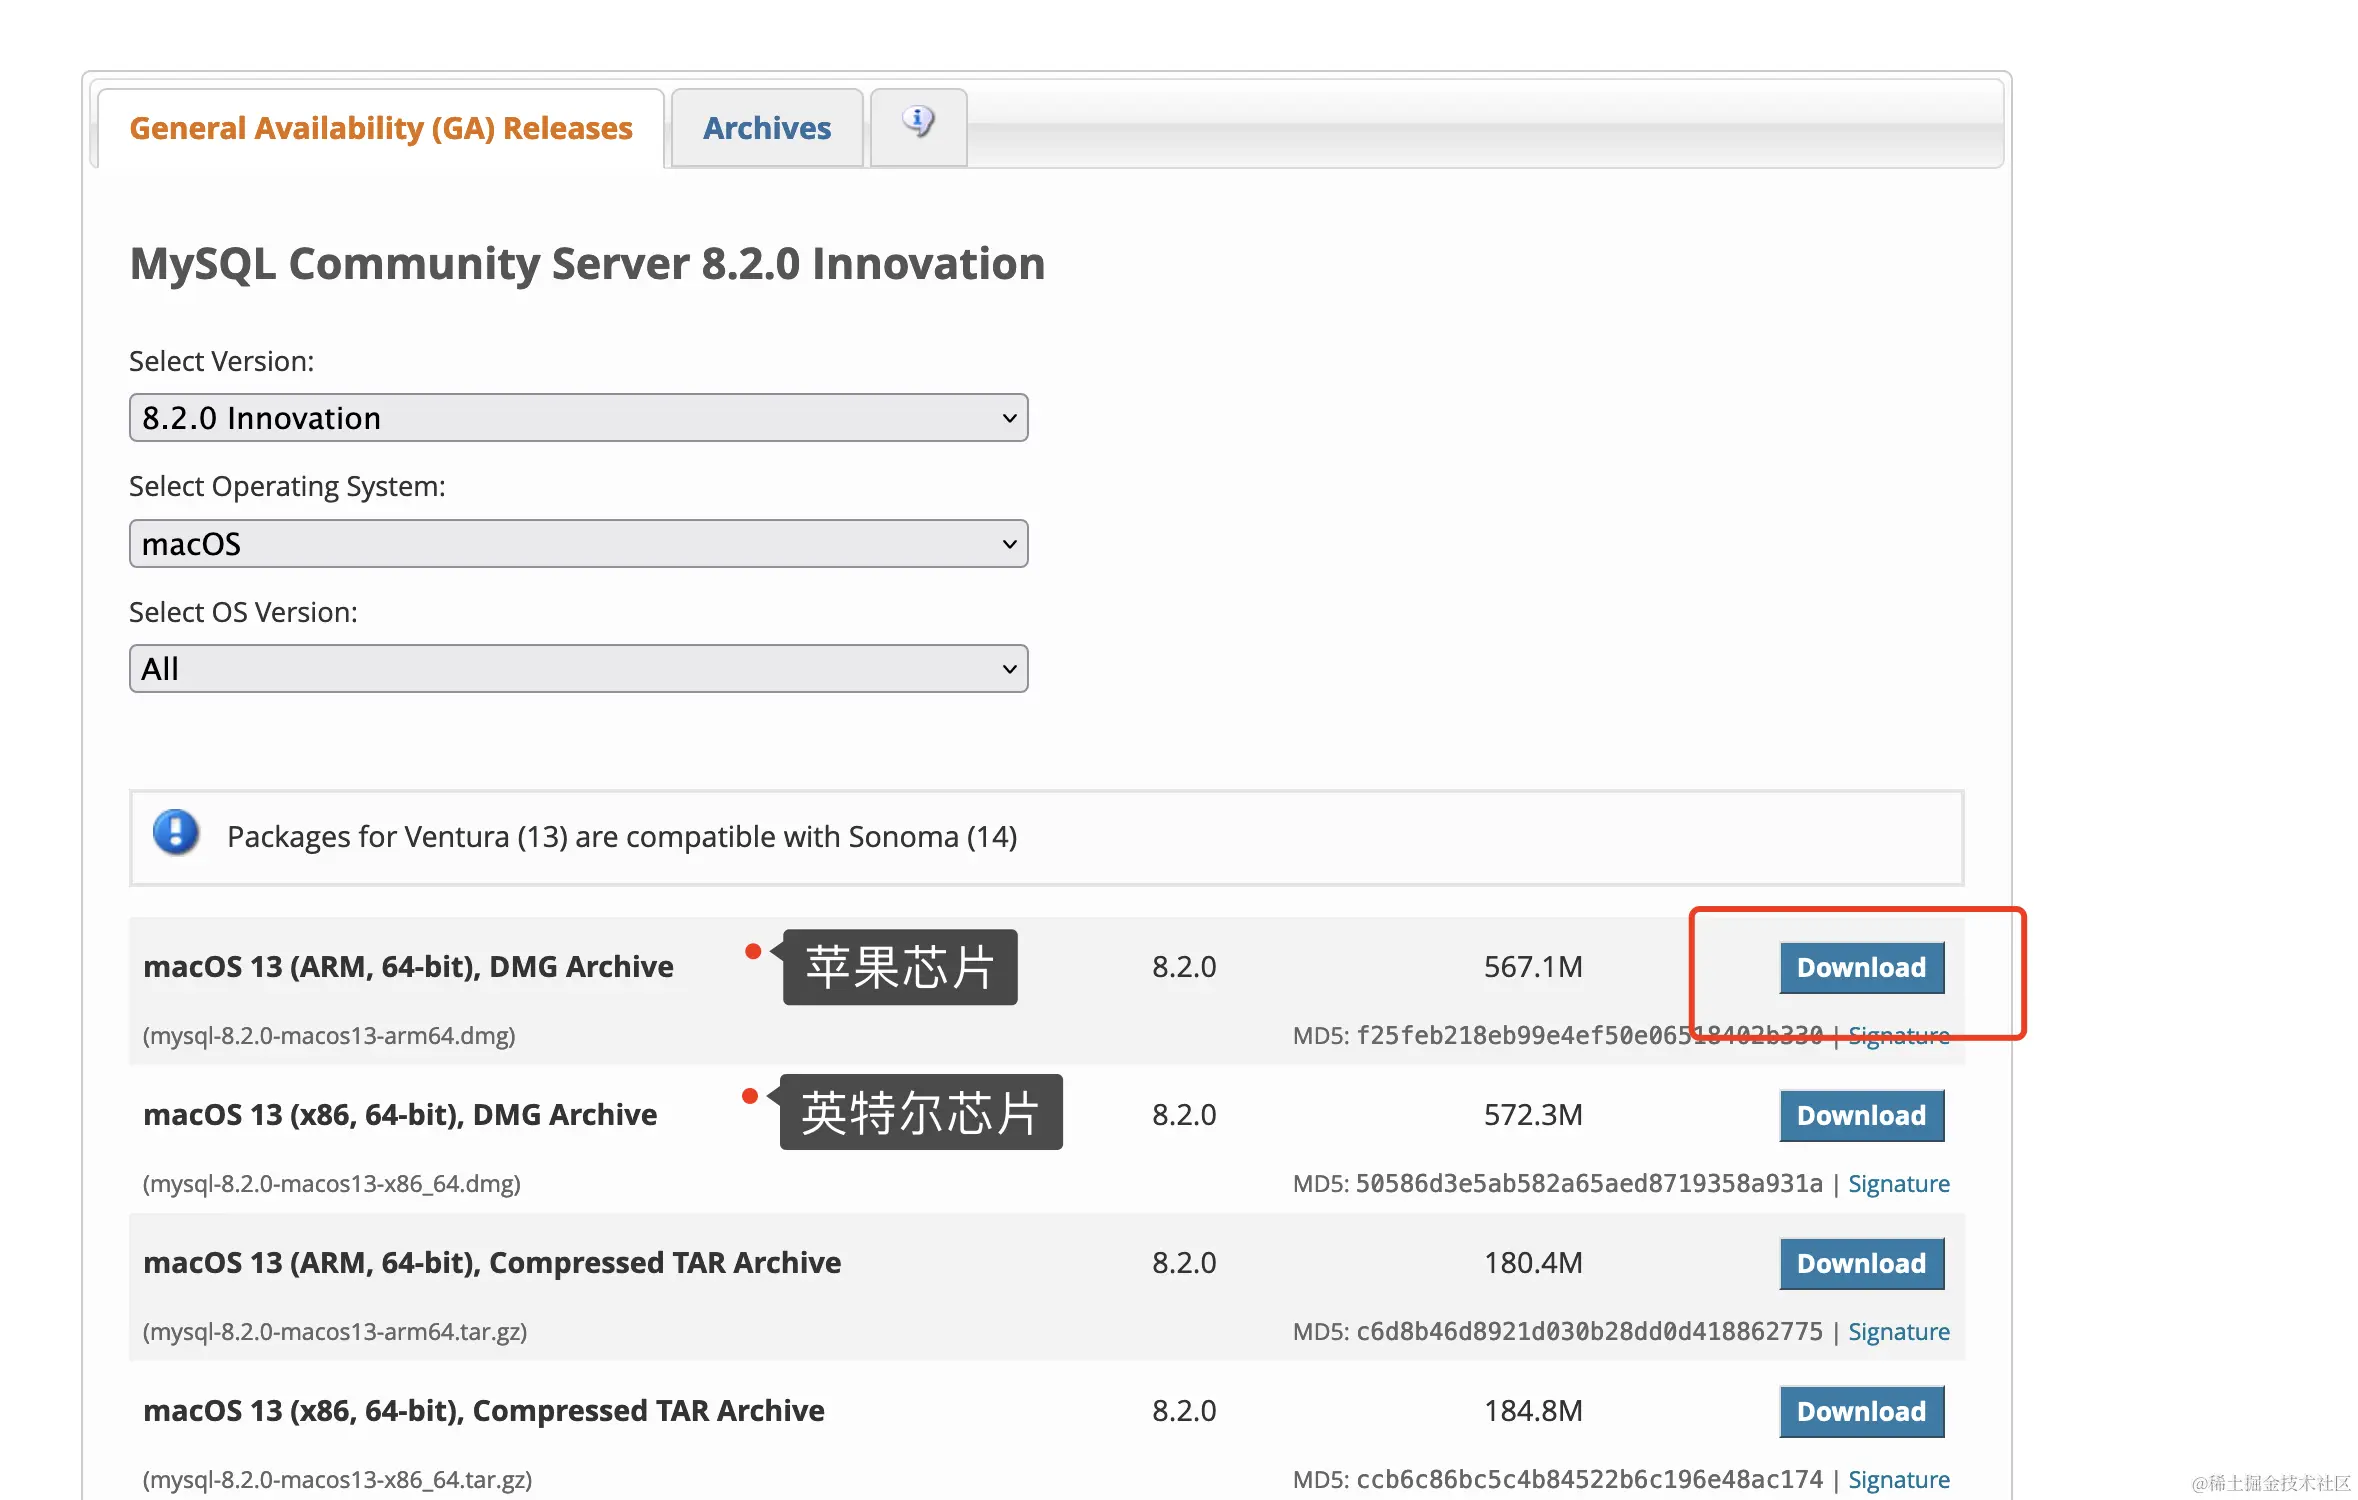Open the information icon tab
Screen dimensions: 2358x1500
[918, 127]
